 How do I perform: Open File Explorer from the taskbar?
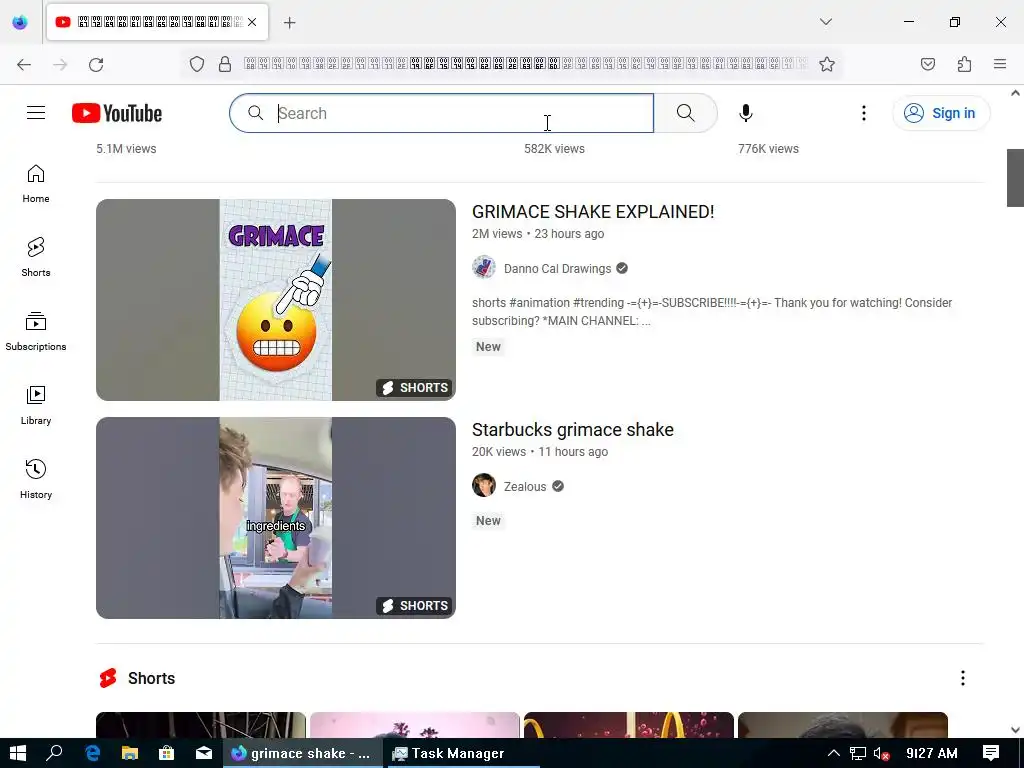[129, 753]
